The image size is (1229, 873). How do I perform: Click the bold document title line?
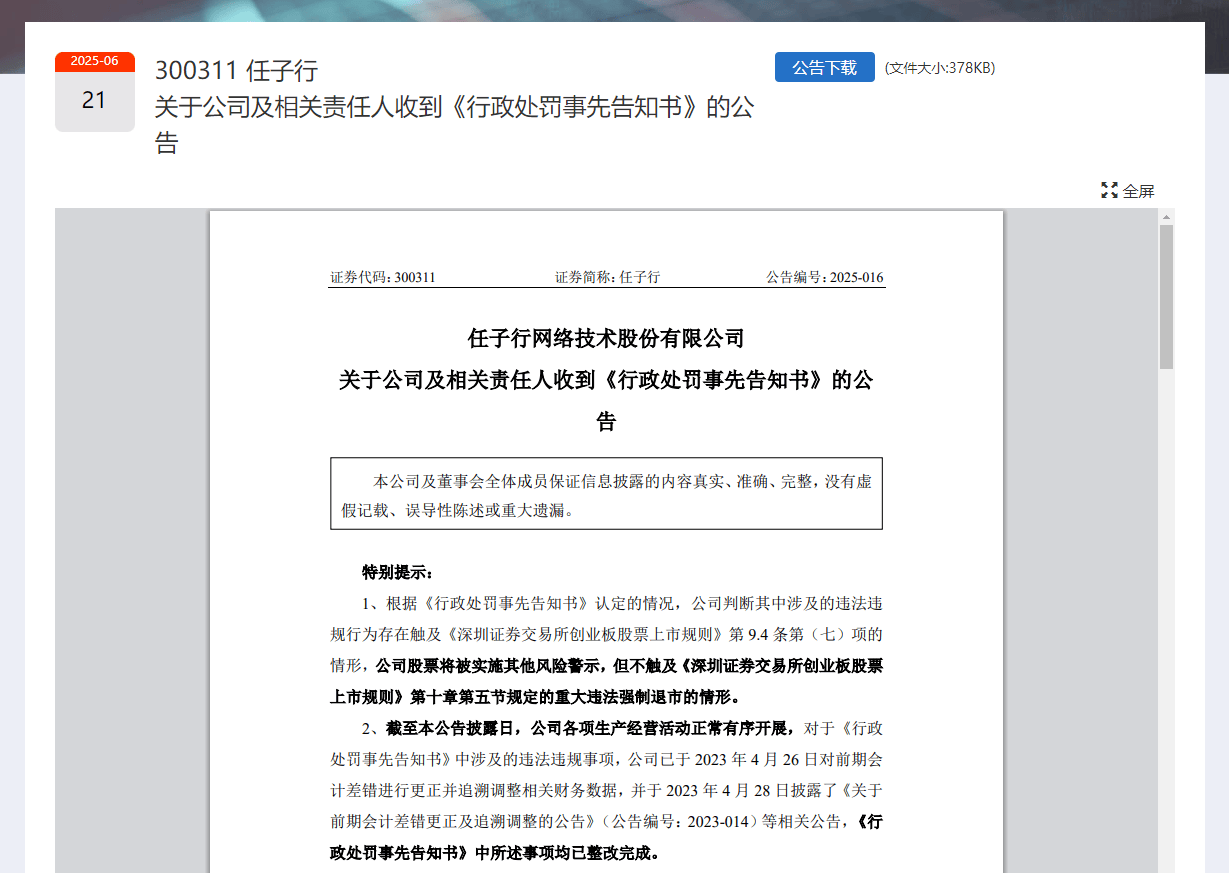(x=606, y=380)
